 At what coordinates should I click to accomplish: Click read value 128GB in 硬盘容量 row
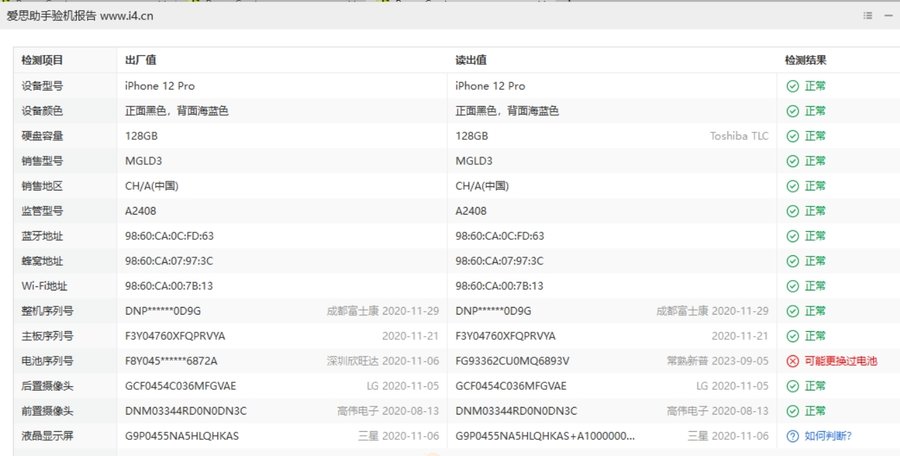pyautogui.click(x=472, y=136)
